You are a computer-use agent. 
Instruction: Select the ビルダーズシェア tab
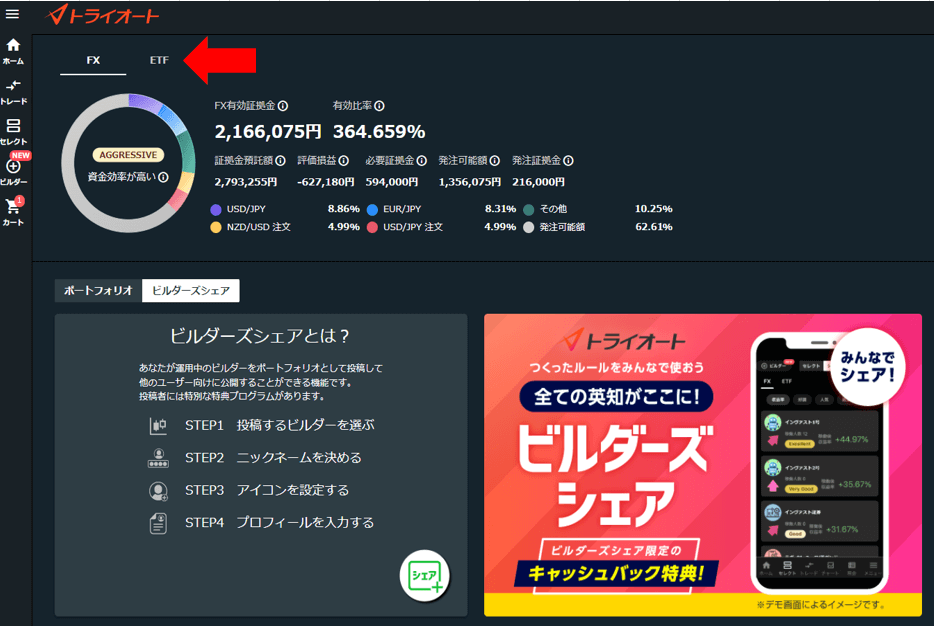[191, 291]
